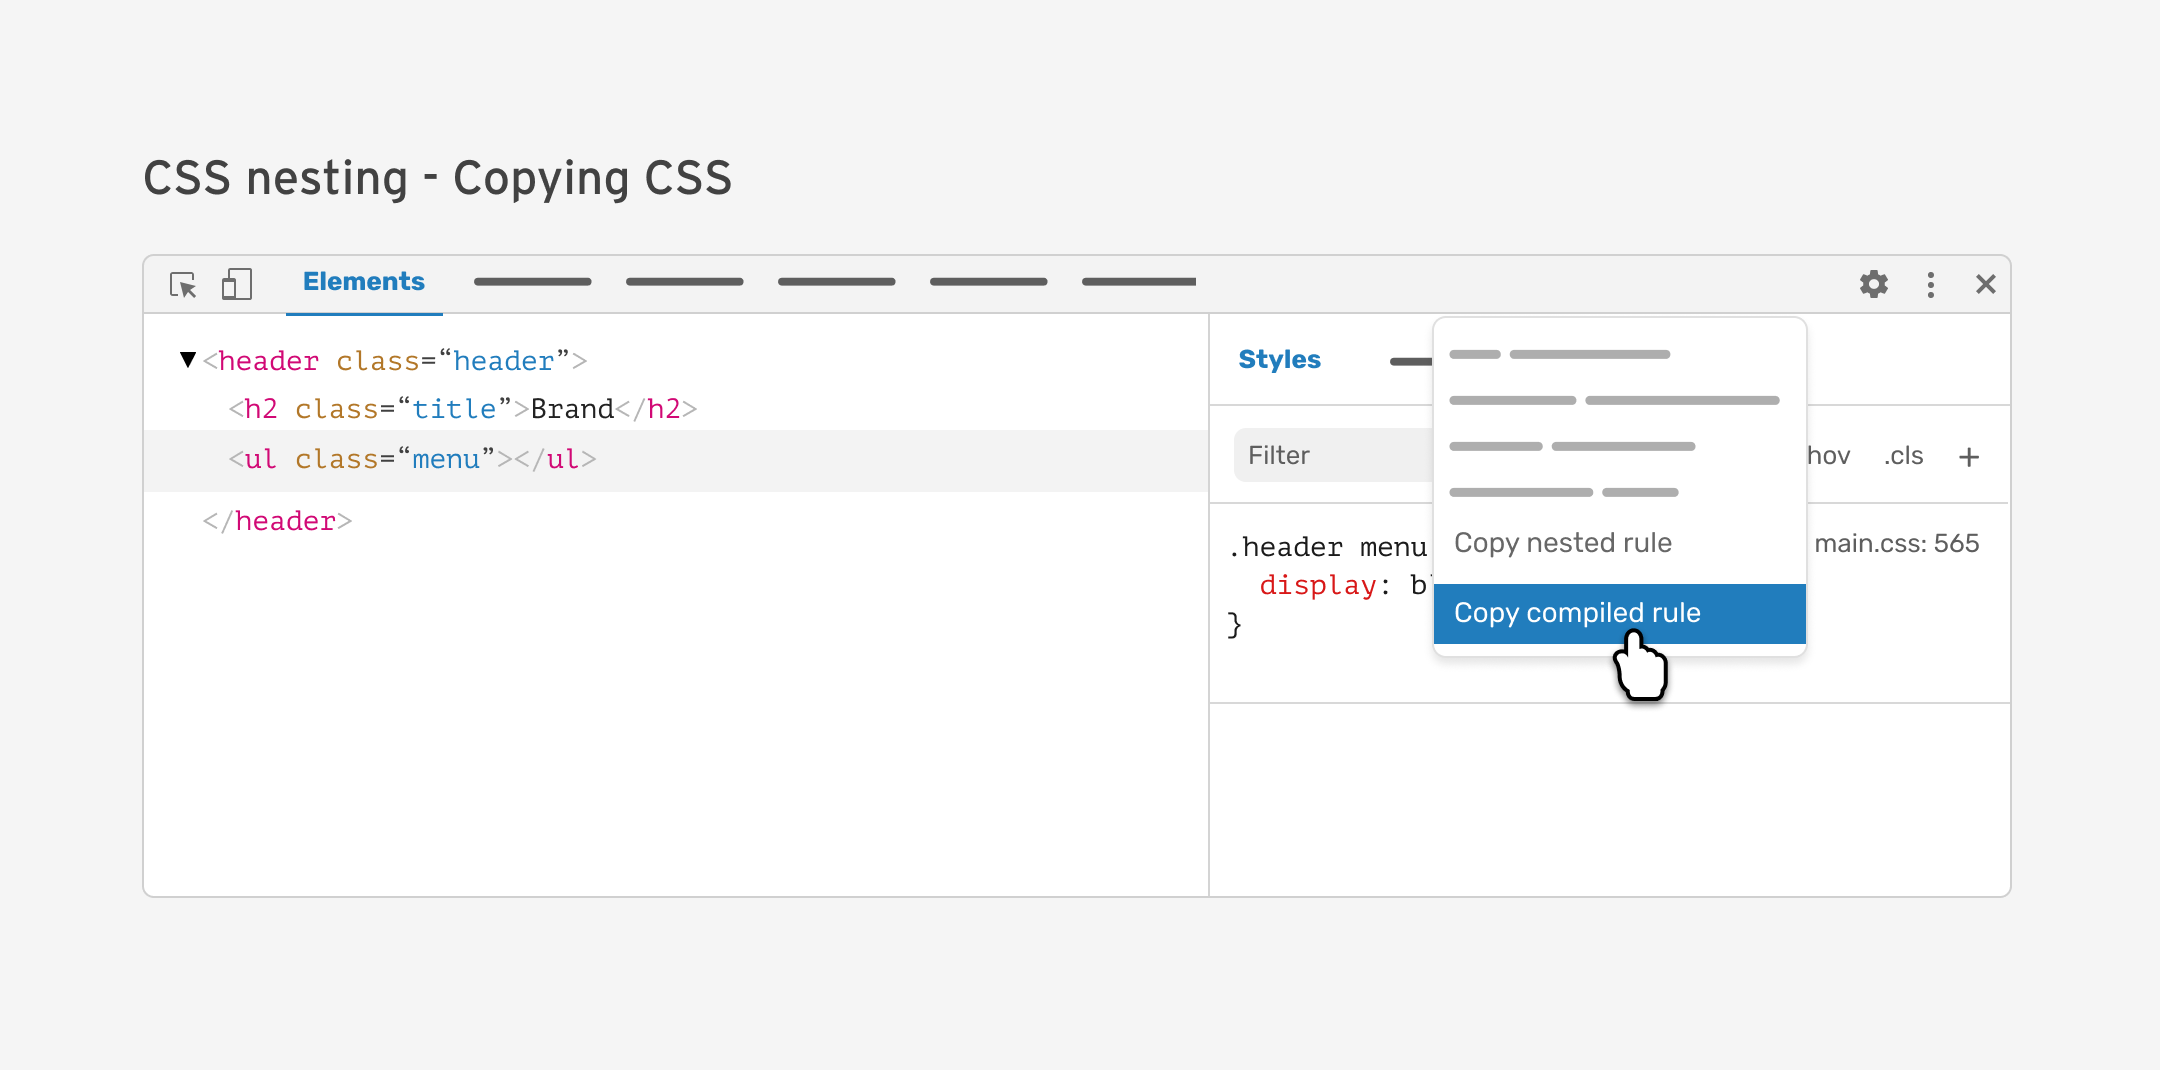Activate the inspect element picker icon
Viewport: 2160px width, 1070px height.
tap(183, 285)
